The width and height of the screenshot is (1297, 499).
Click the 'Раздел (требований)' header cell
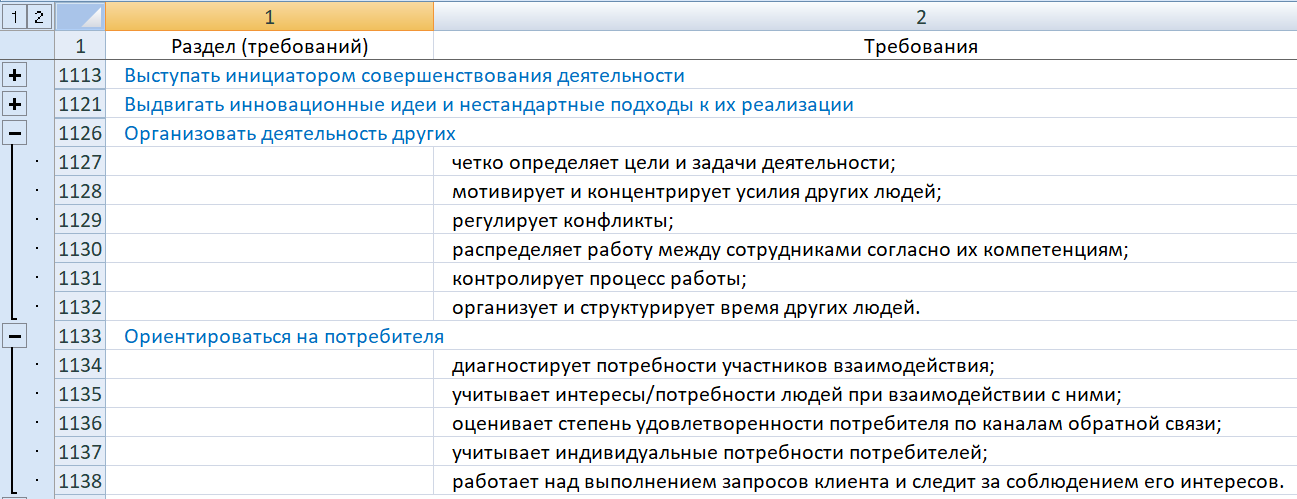point(269,46)
